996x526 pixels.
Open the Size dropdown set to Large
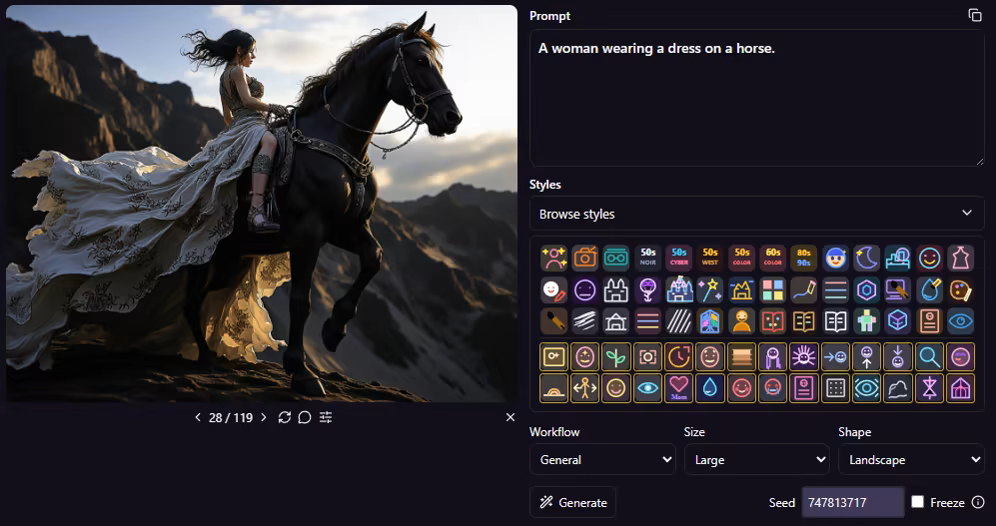coord(757,459)
